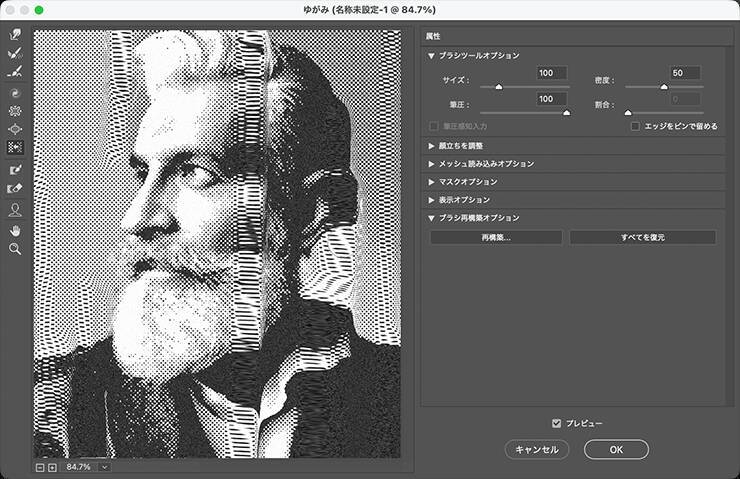Toggle the プレビュー checkbox
Viewport: 740px width, 479px height.
tap(557, 423)
